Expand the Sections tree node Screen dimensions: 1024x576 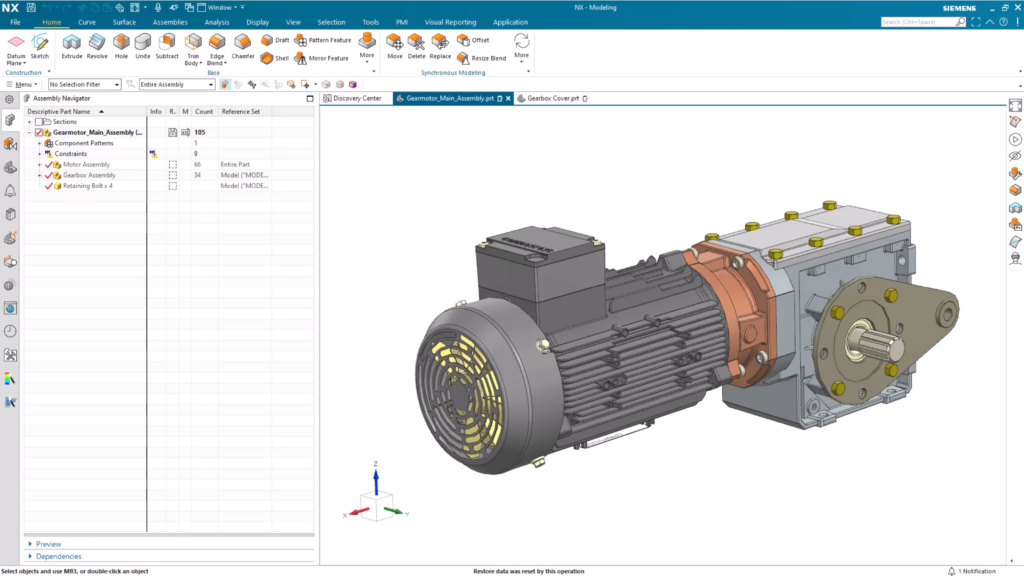tap(29, 122)
